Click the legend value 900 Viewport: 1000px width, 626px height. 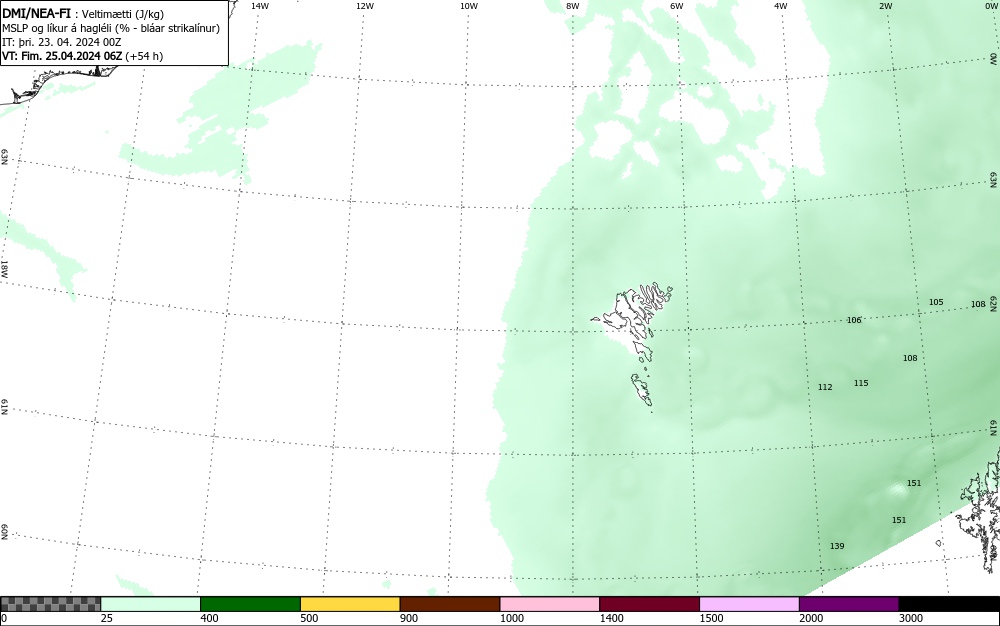tap(409, 618)
